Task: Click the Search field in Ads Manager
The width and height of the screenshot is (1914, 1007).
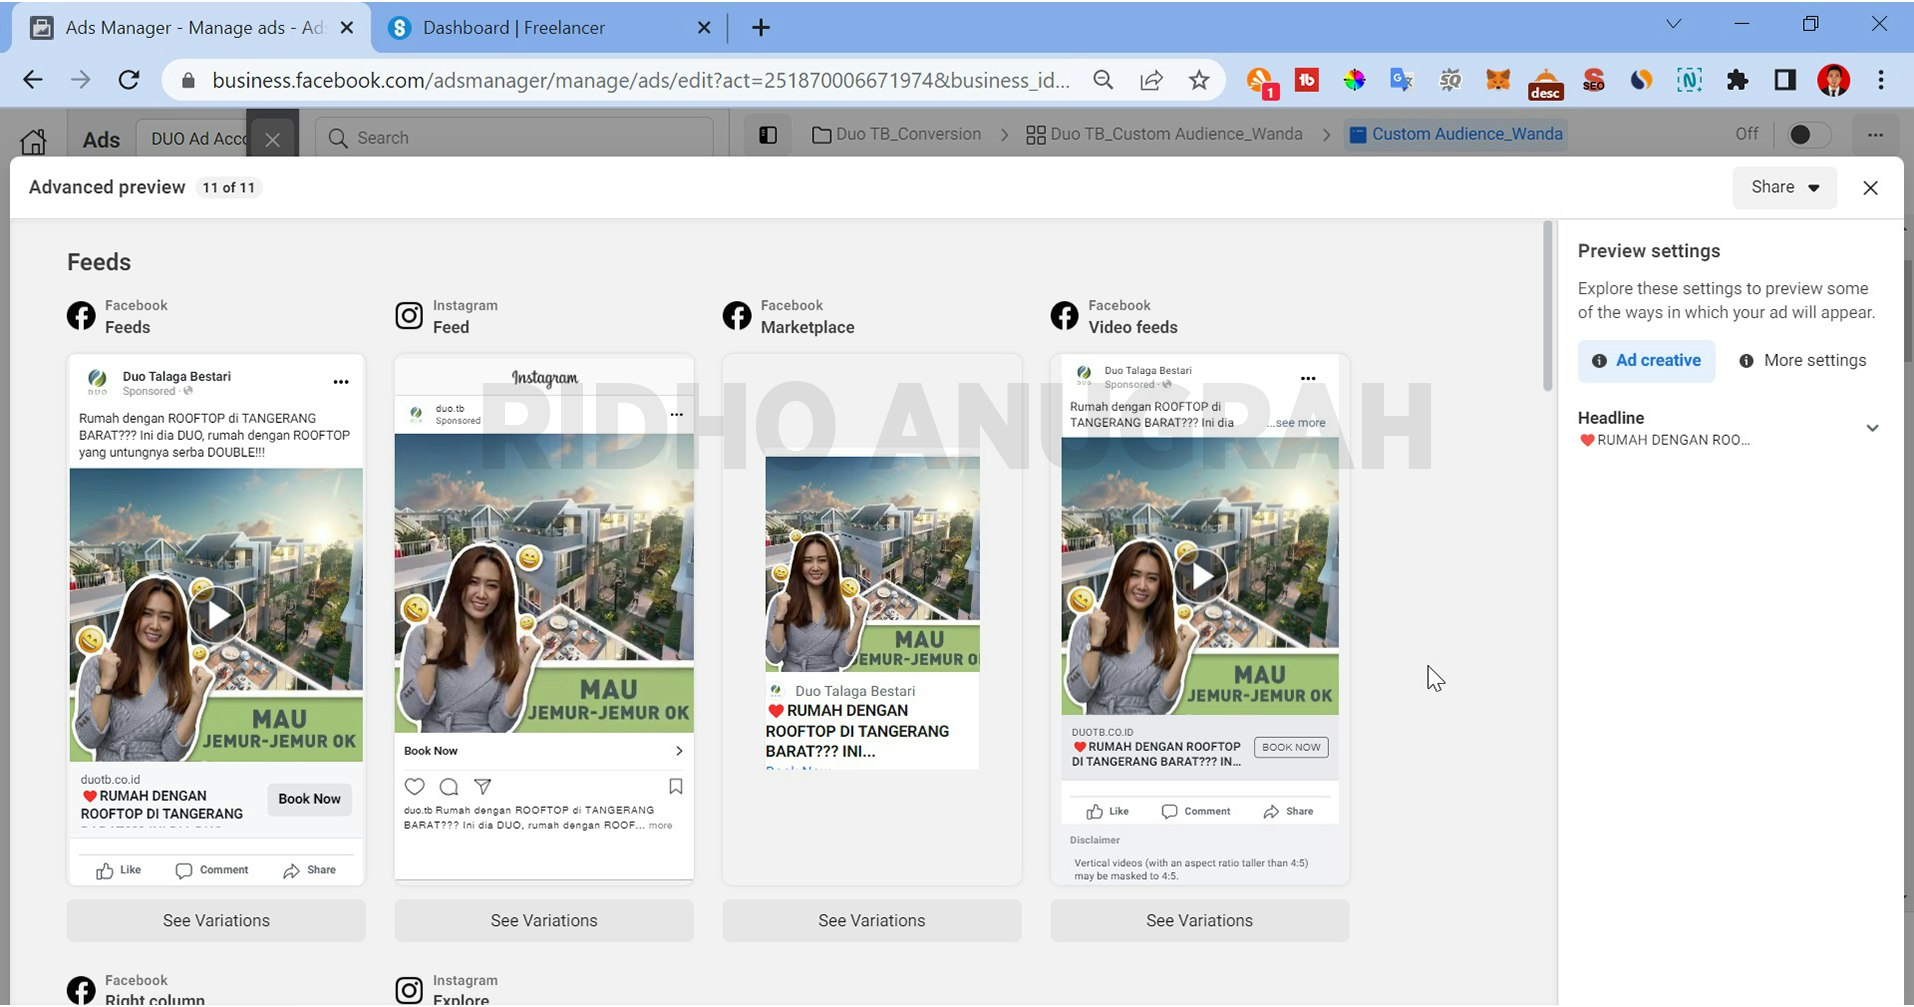Action: point(514,138)
